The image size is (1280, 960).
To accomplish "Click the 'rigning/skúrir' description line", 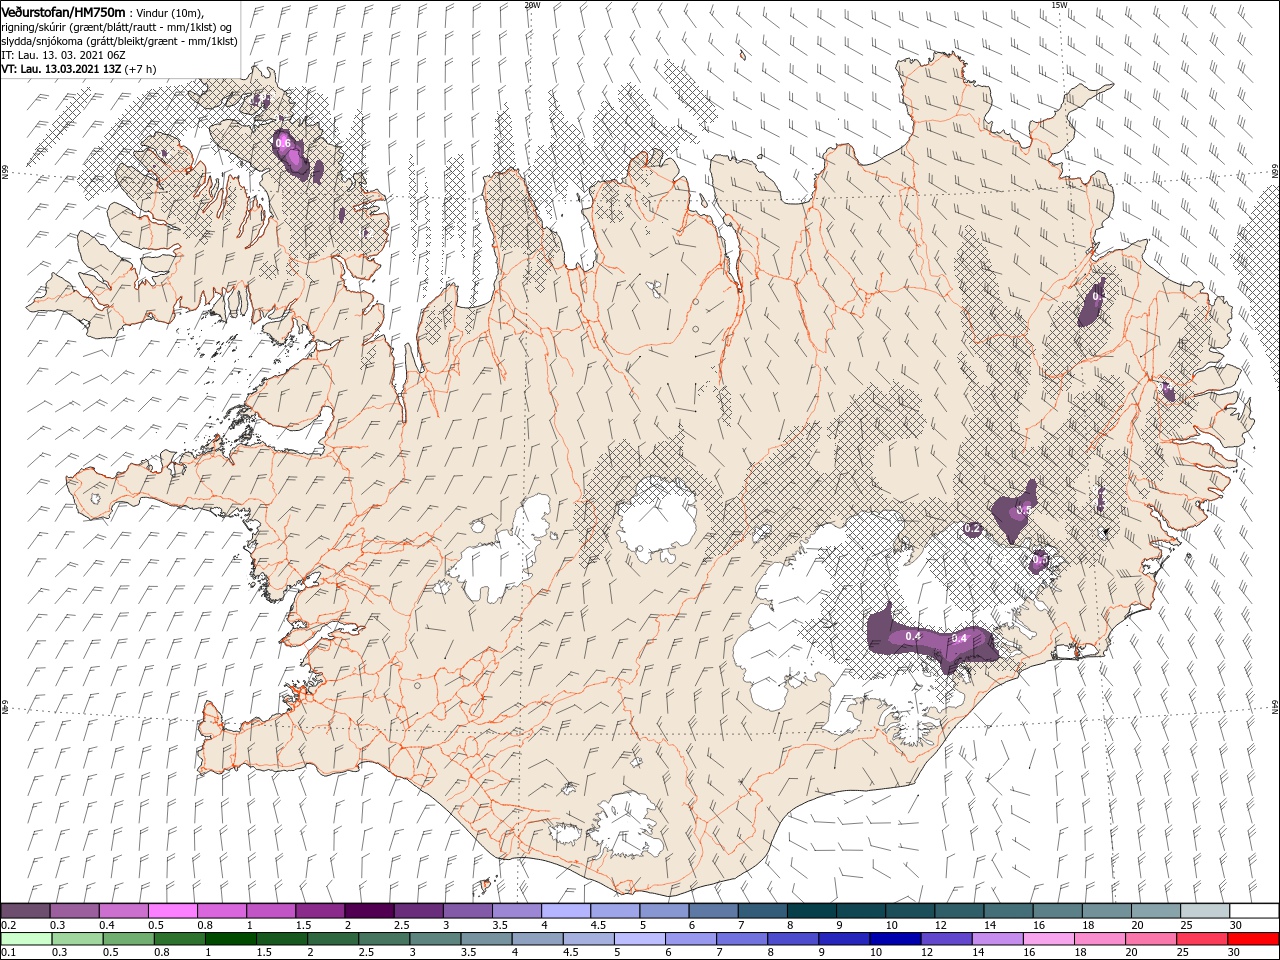I will (115, 27).
